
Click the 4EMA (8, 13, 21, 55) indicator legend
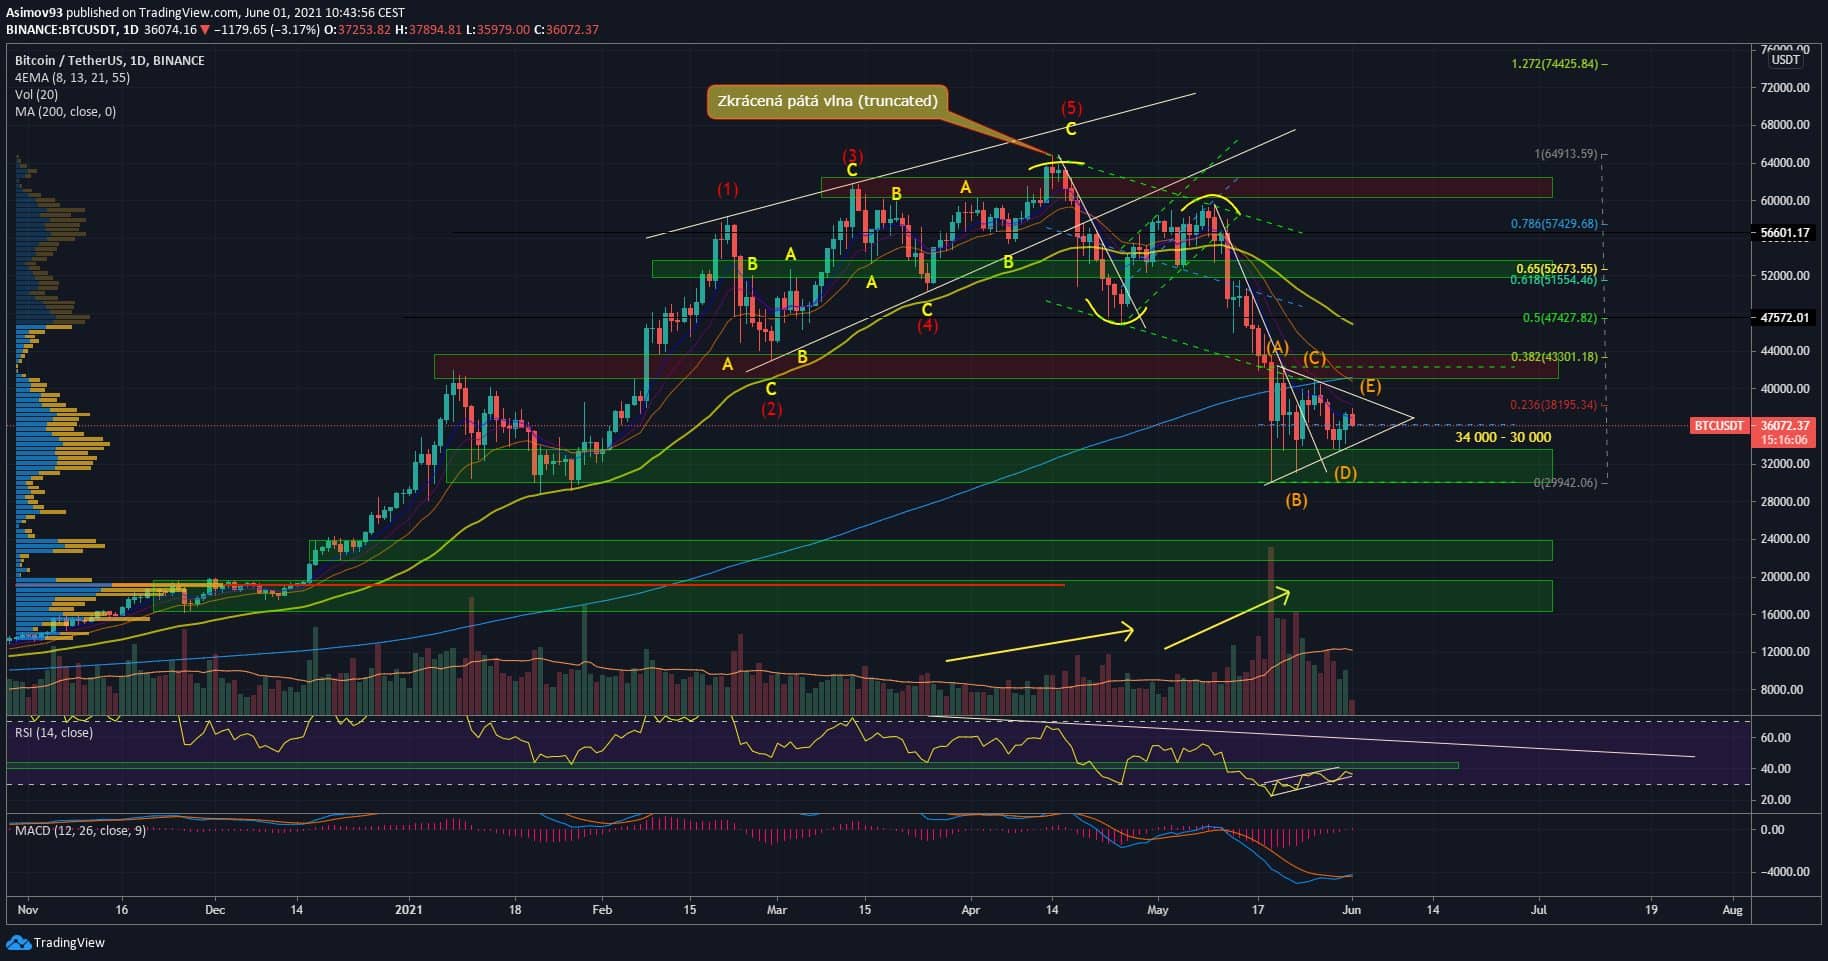point(72,77)
